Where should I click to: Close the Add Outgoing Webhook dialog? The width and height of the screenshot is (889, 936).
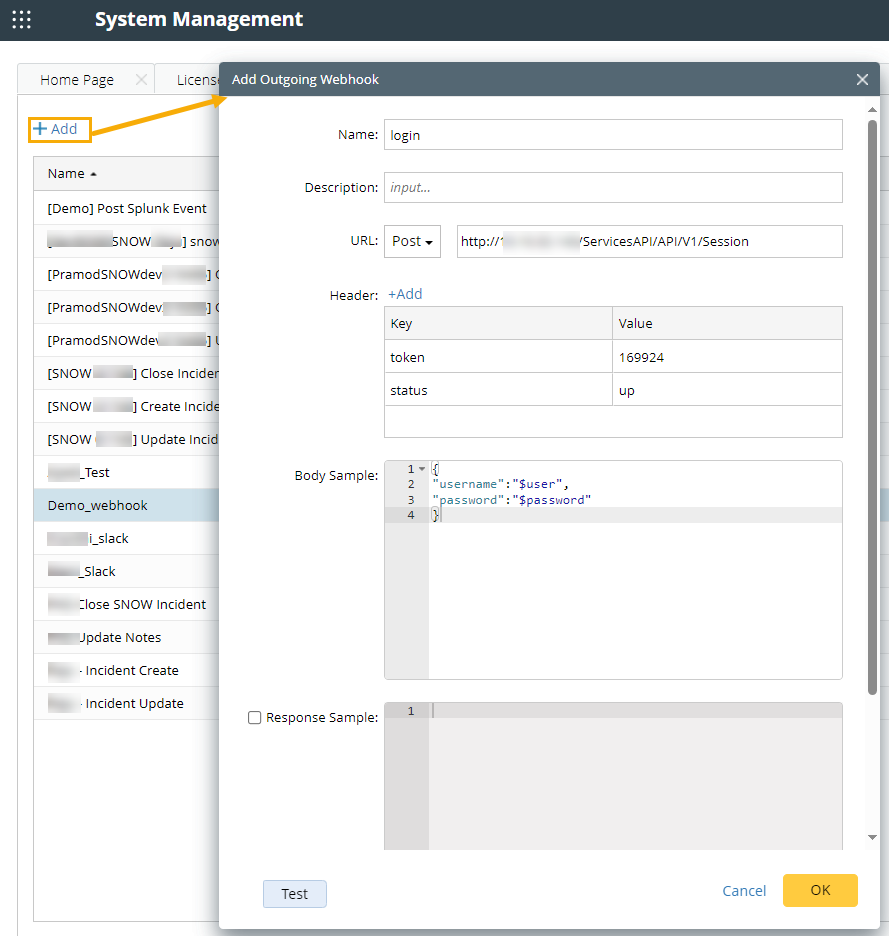click(862, 80)
